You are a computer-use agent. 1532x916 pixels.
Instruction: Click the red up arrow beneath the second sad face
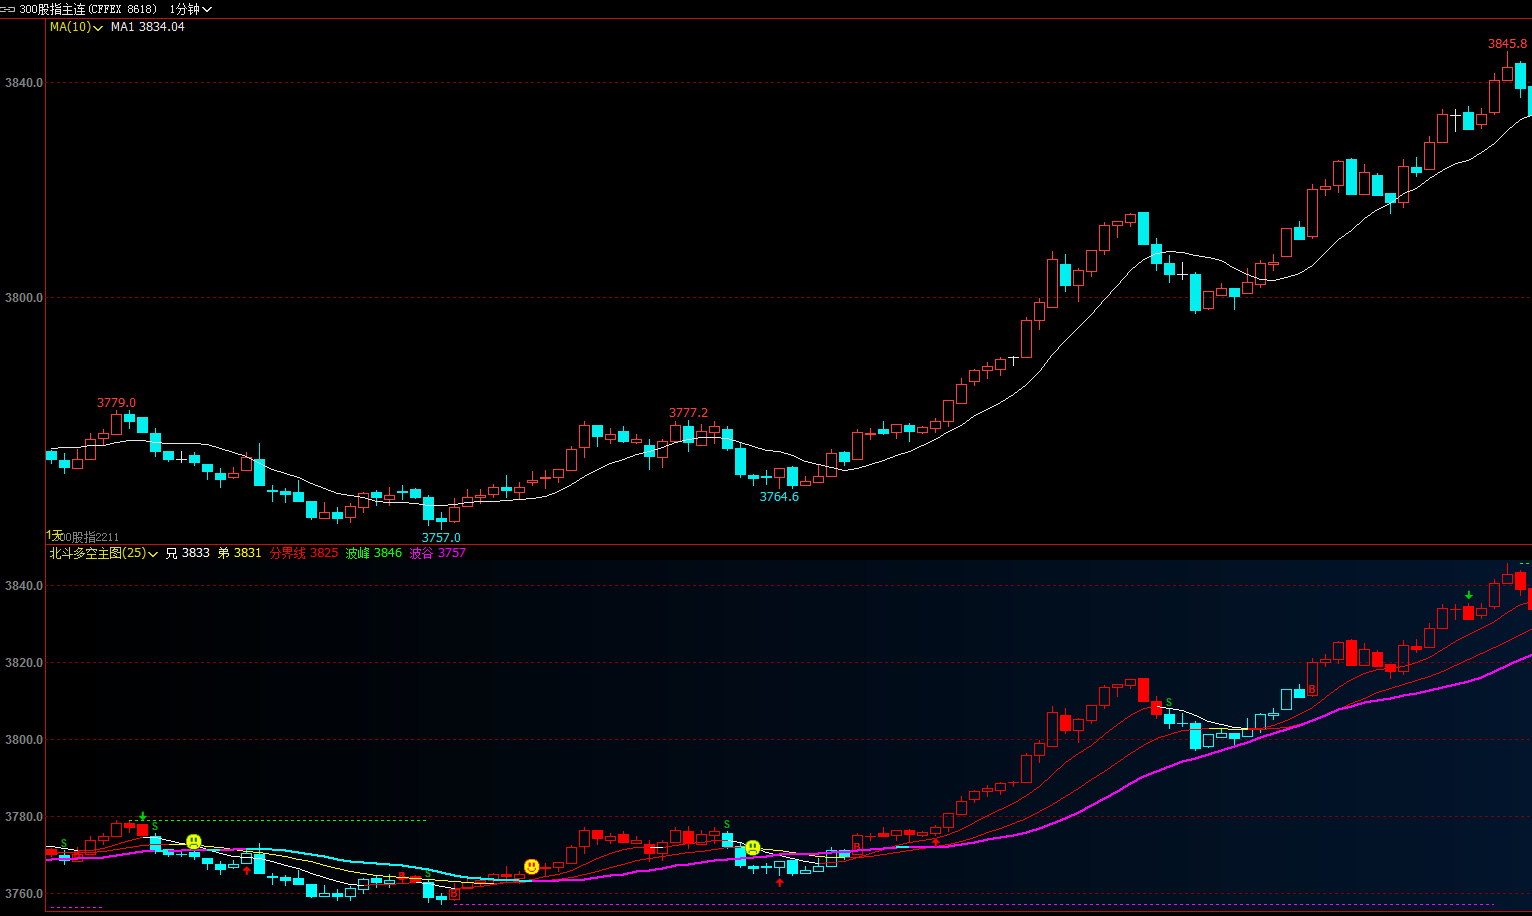point(780,882)
